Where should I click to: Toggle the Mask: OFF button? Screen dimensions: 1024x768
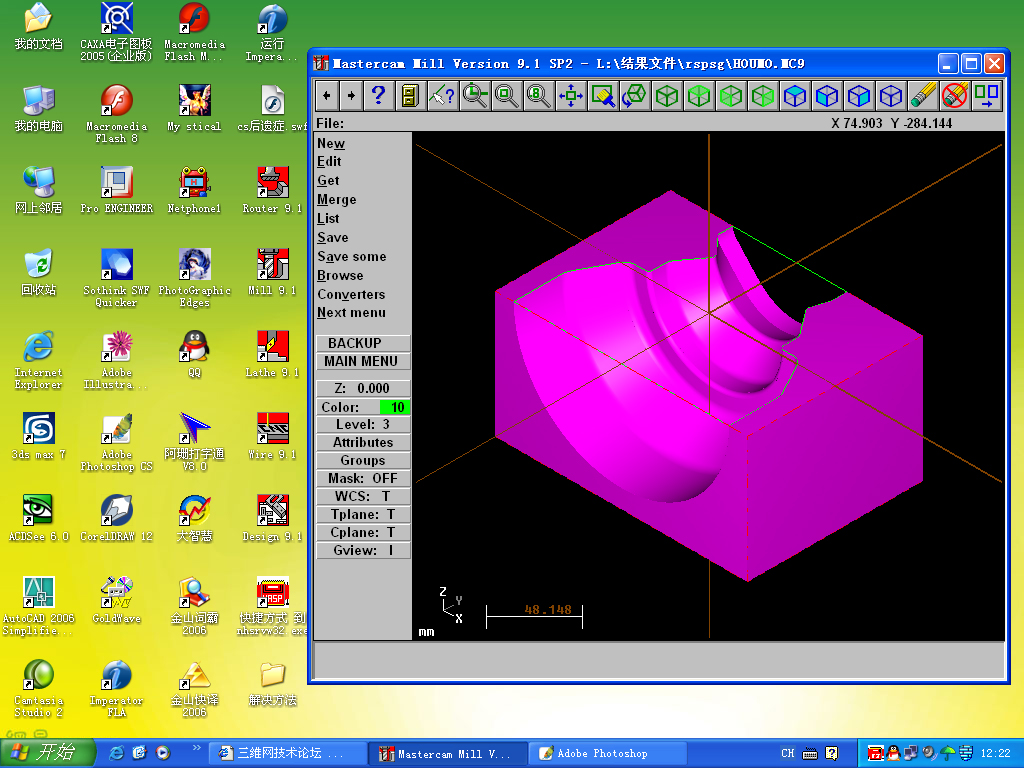tap(363, 478)
